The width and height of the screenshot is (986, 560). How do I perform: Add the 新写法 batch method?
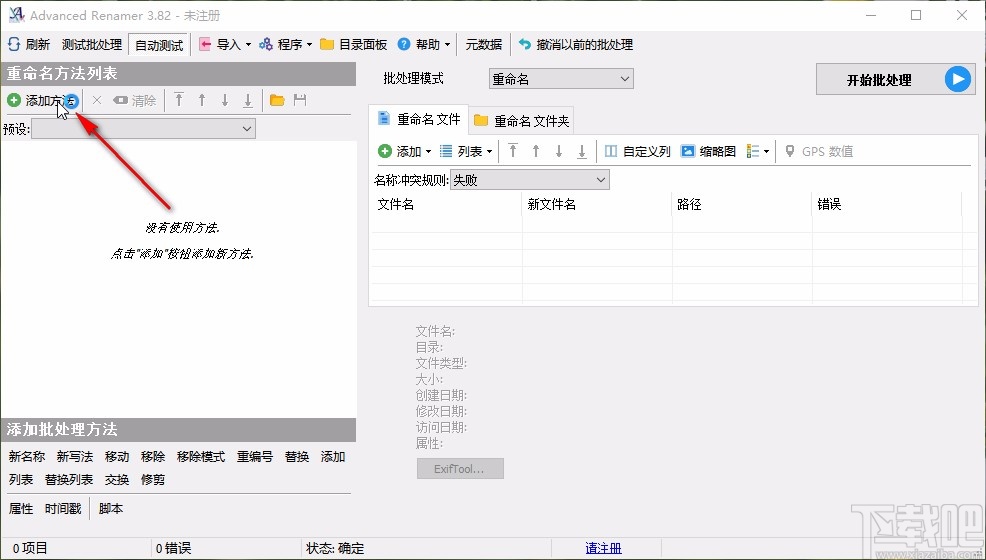point(75,457)
